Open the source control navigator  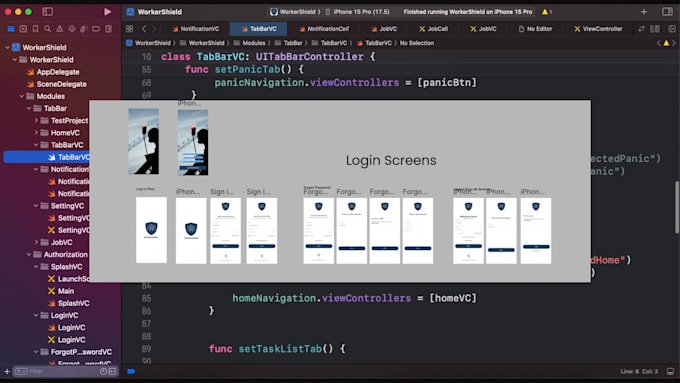click(x=23, y=29)
